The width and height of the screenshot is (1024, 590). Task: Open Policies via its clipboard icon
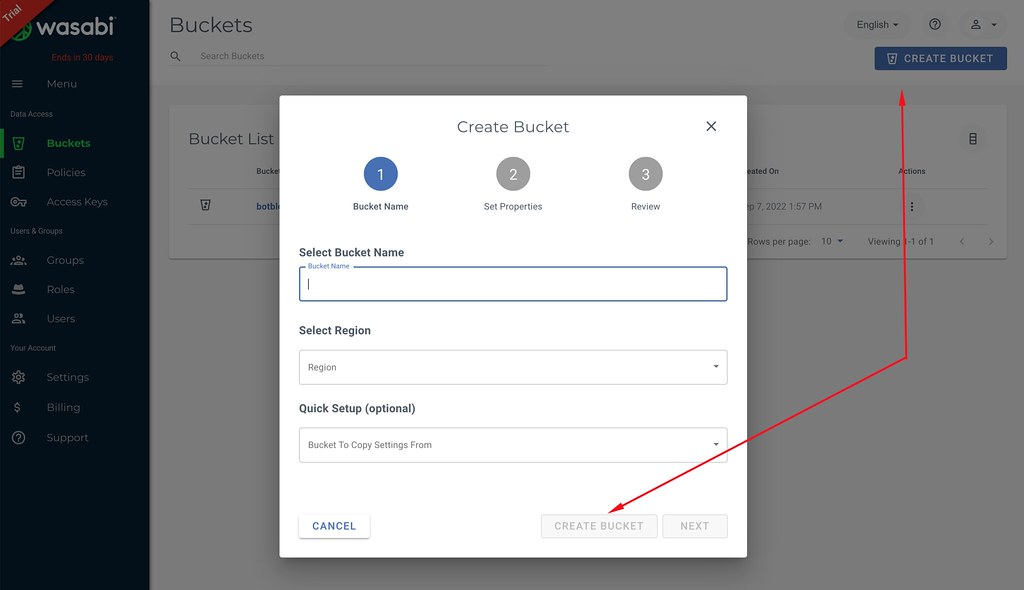tap(18, 172)
